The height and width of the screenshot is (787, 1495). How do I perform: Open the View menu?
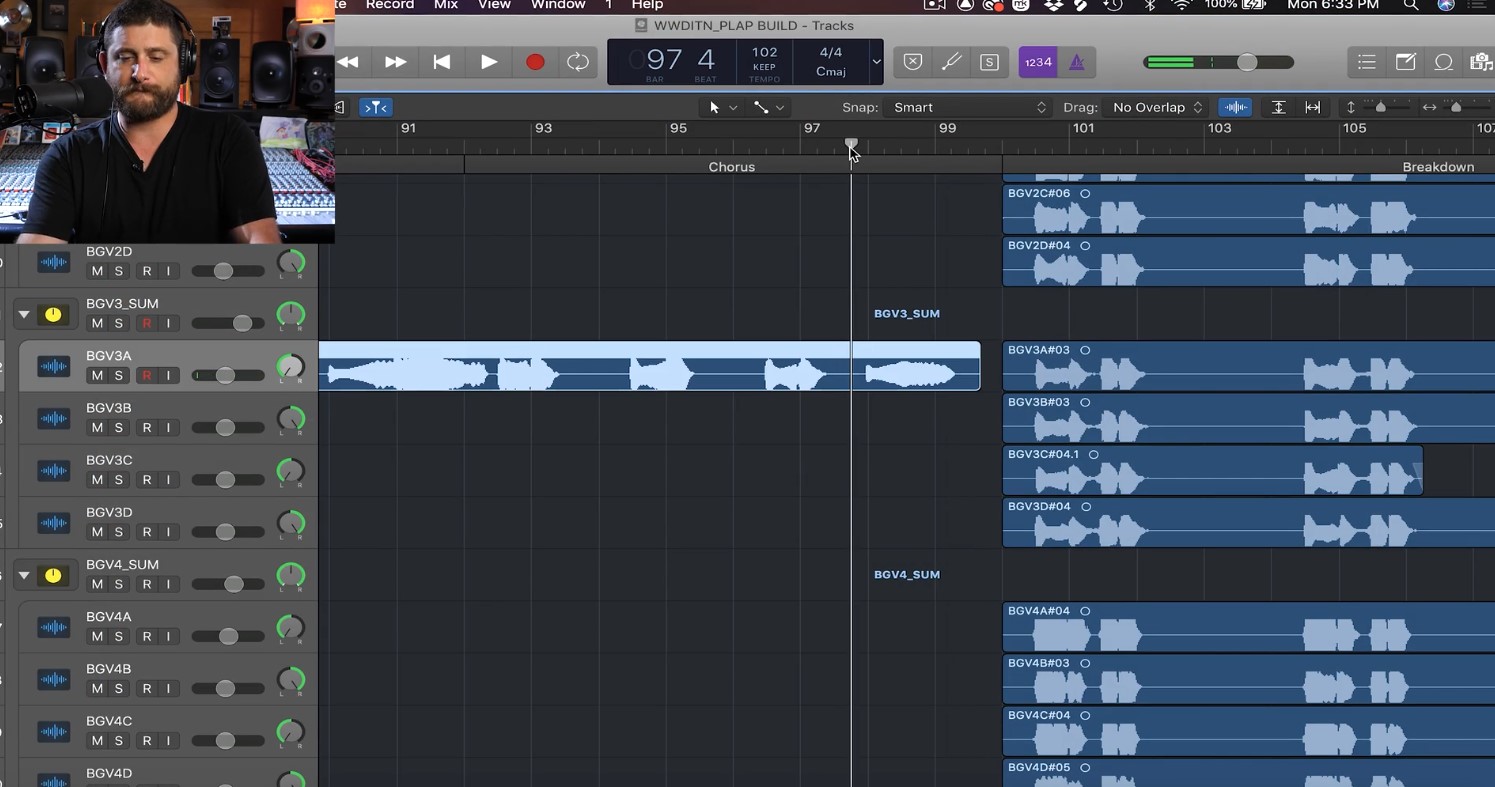pos(494,5)
